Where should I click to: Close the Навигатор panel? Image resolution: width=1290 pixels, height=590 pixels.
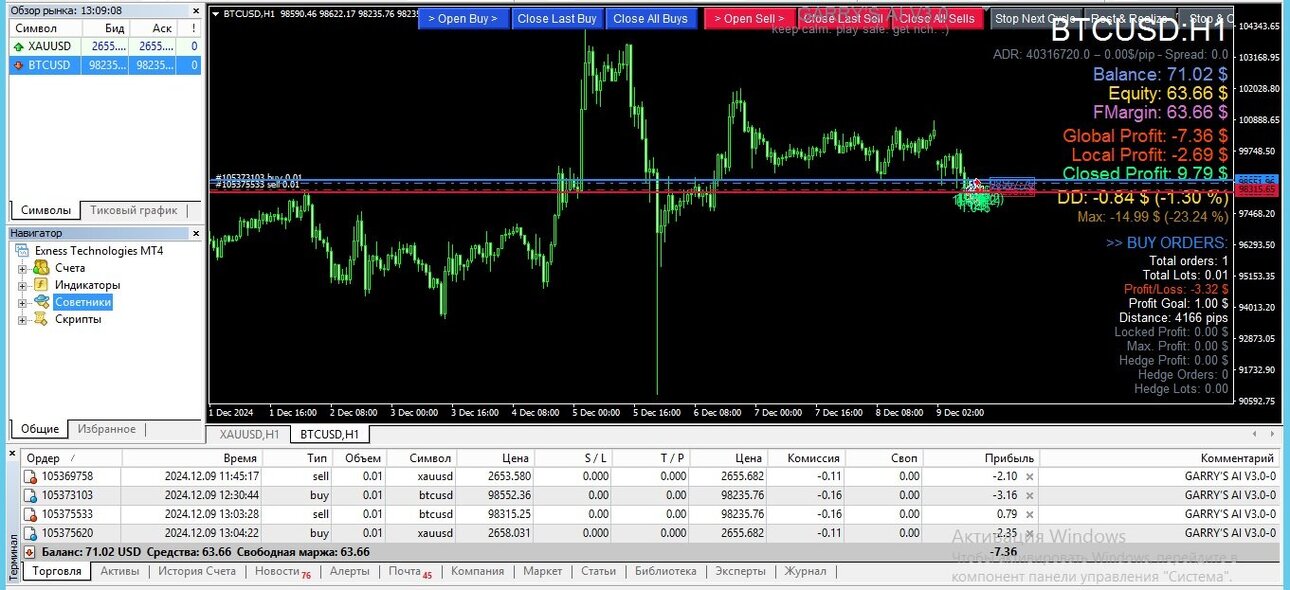[194, 233]
